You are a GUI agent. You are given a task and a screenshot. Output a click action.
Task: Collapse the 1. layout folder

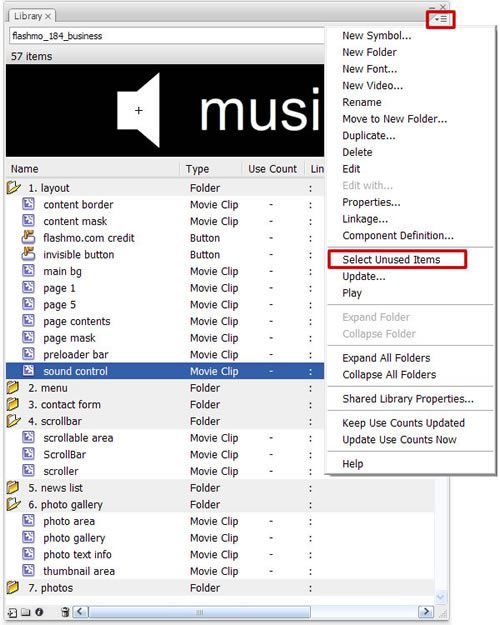(13, 187)
